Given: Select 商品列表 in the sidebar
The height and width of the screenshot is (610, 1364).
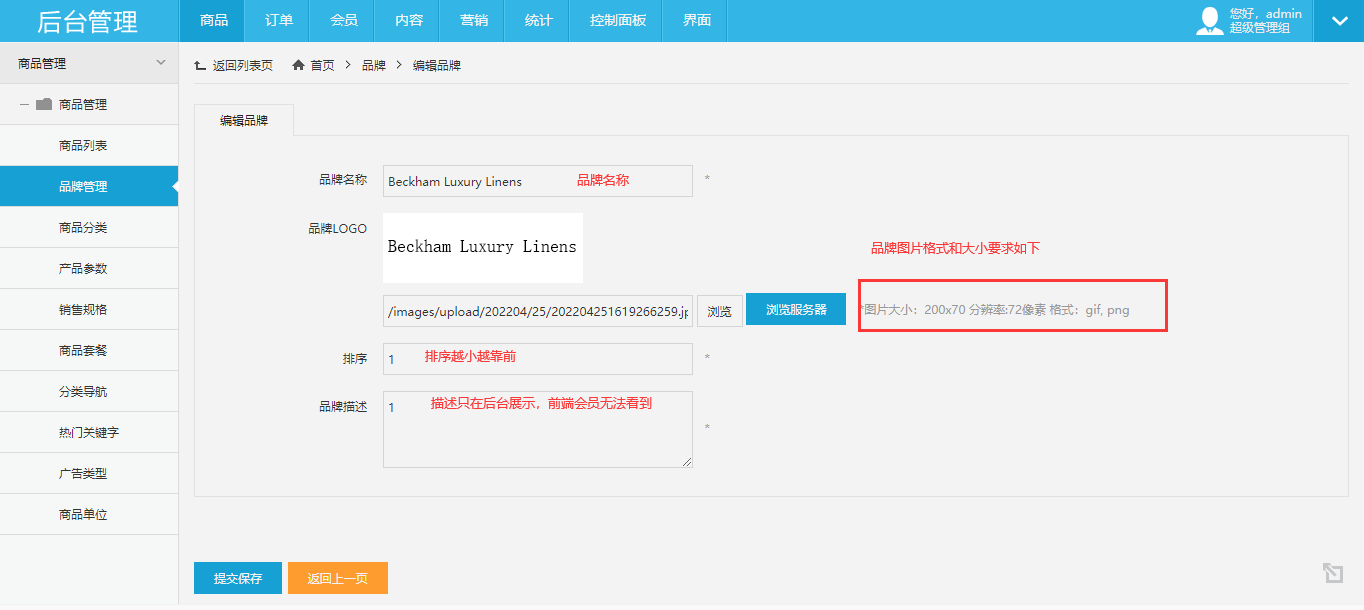Looking at the screenshot, I should (89, 145).
